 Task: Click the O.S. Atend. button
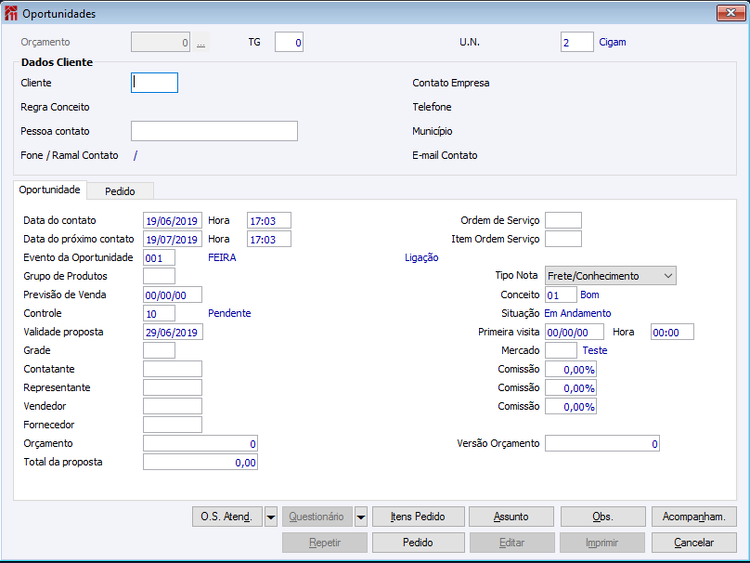coord(227,517)
